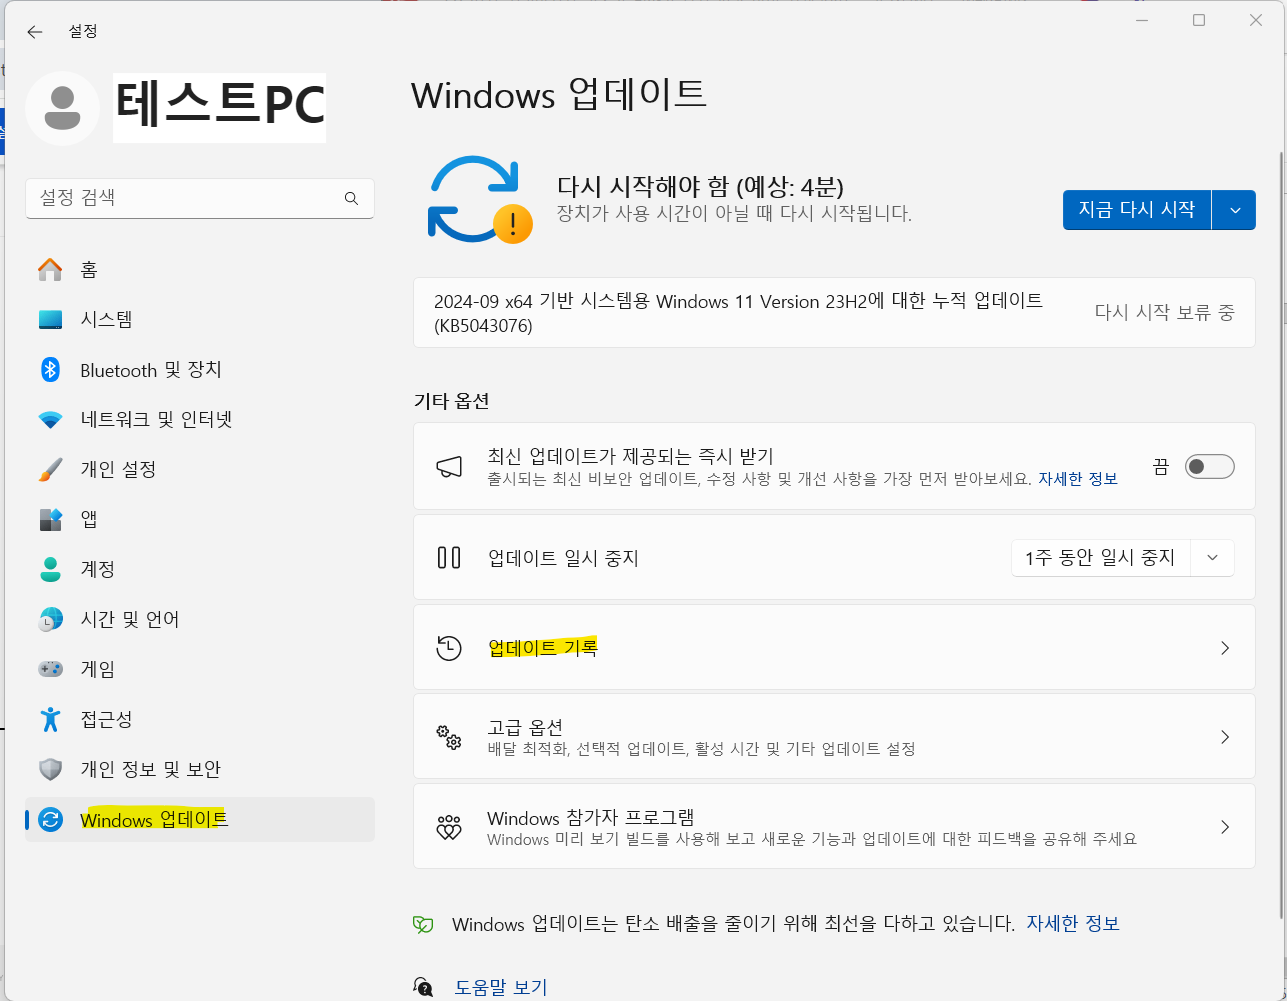Screen dimensions: 1287x1001
Task: Select 접근성 in the sidebar
Action: pyautogui.click(x=200, y=719)
